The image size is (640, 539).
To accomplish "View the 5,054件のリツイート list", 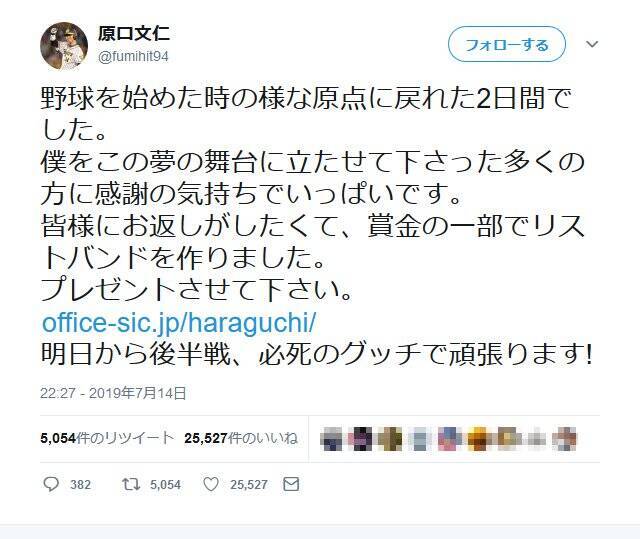I will [x=107, y=438].
